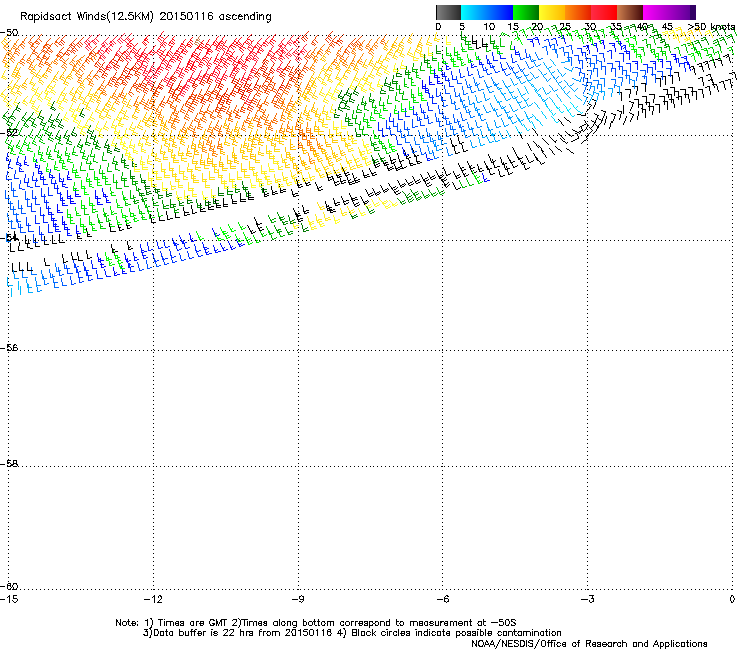
Task: Select the orange 25-30 knots legend segment
Action: click(578, 12)
